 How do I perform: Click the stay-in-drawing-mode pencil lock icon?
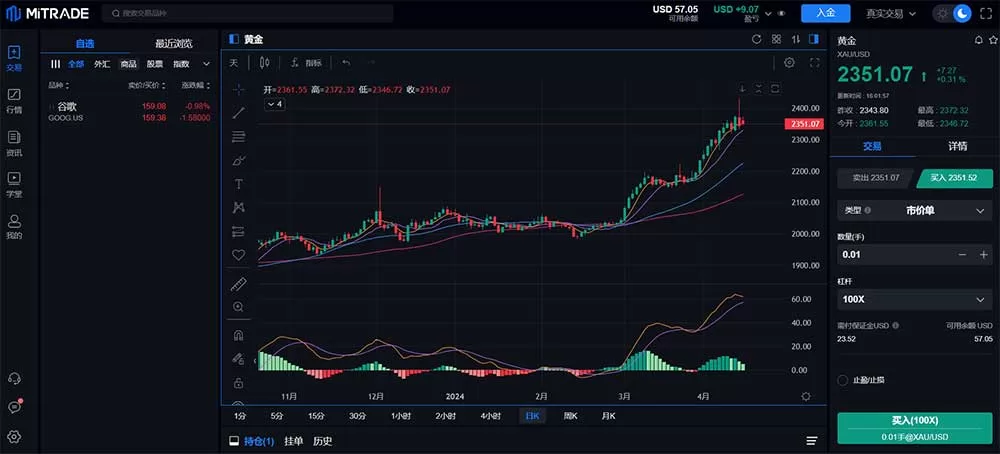239,359
